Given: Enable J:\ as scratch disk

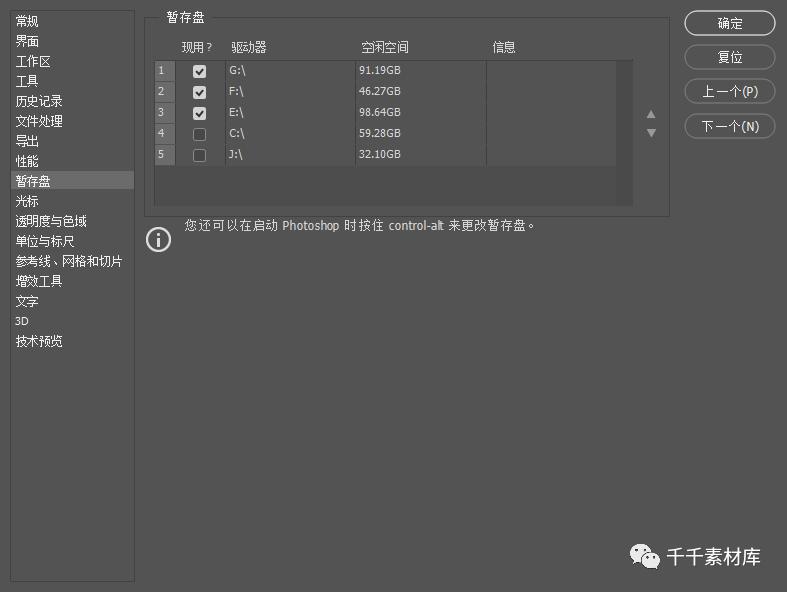Looking at the screenshot, I should [199, 155].
